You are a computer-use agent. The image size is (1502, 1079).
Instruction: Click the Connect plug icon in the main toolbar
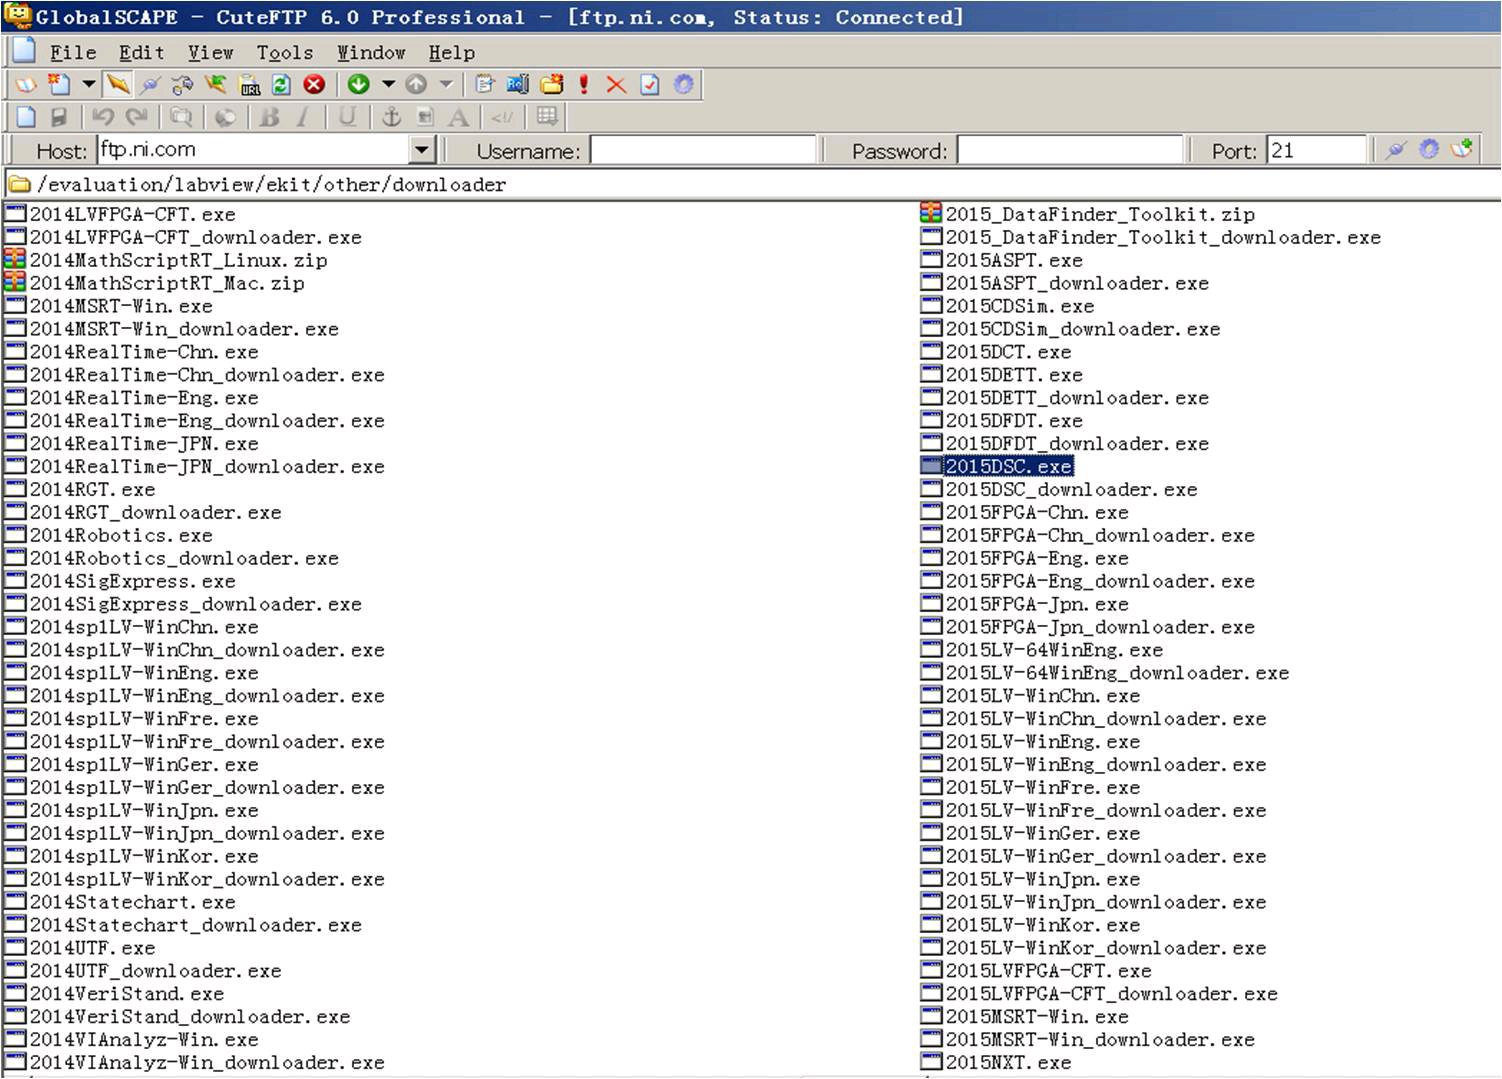click(150, 85)
